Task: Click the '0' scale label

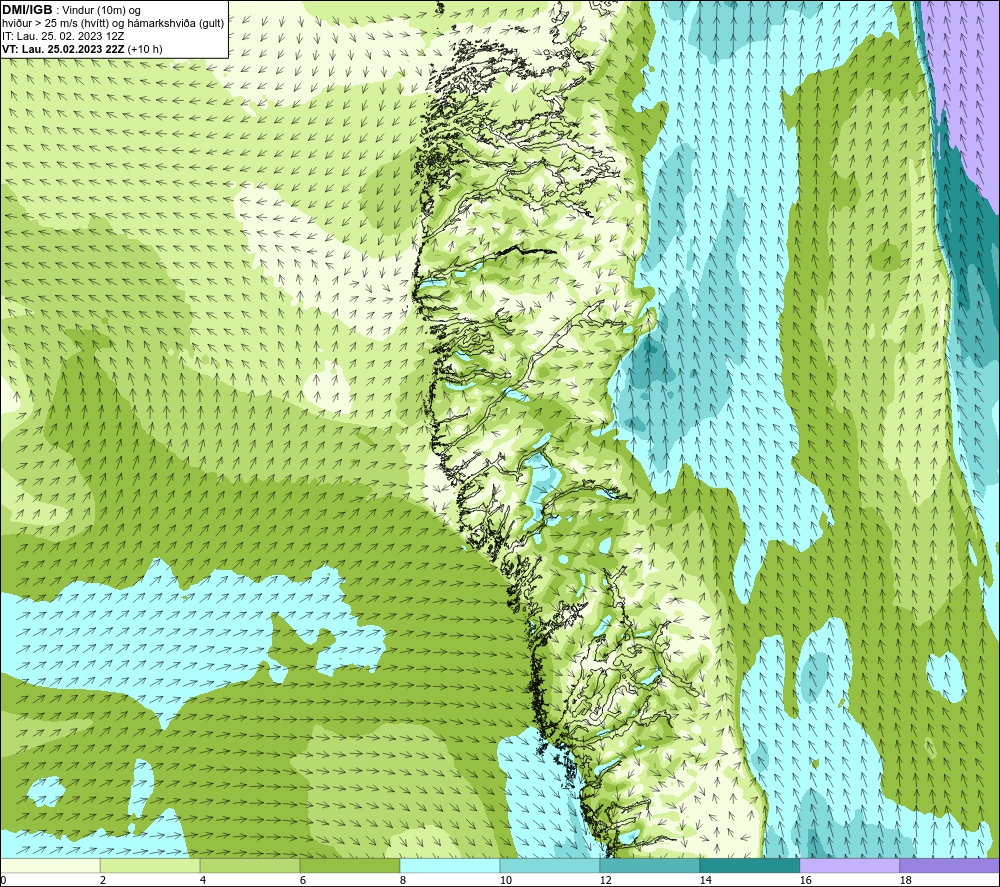Action: (x=3, y=881)
